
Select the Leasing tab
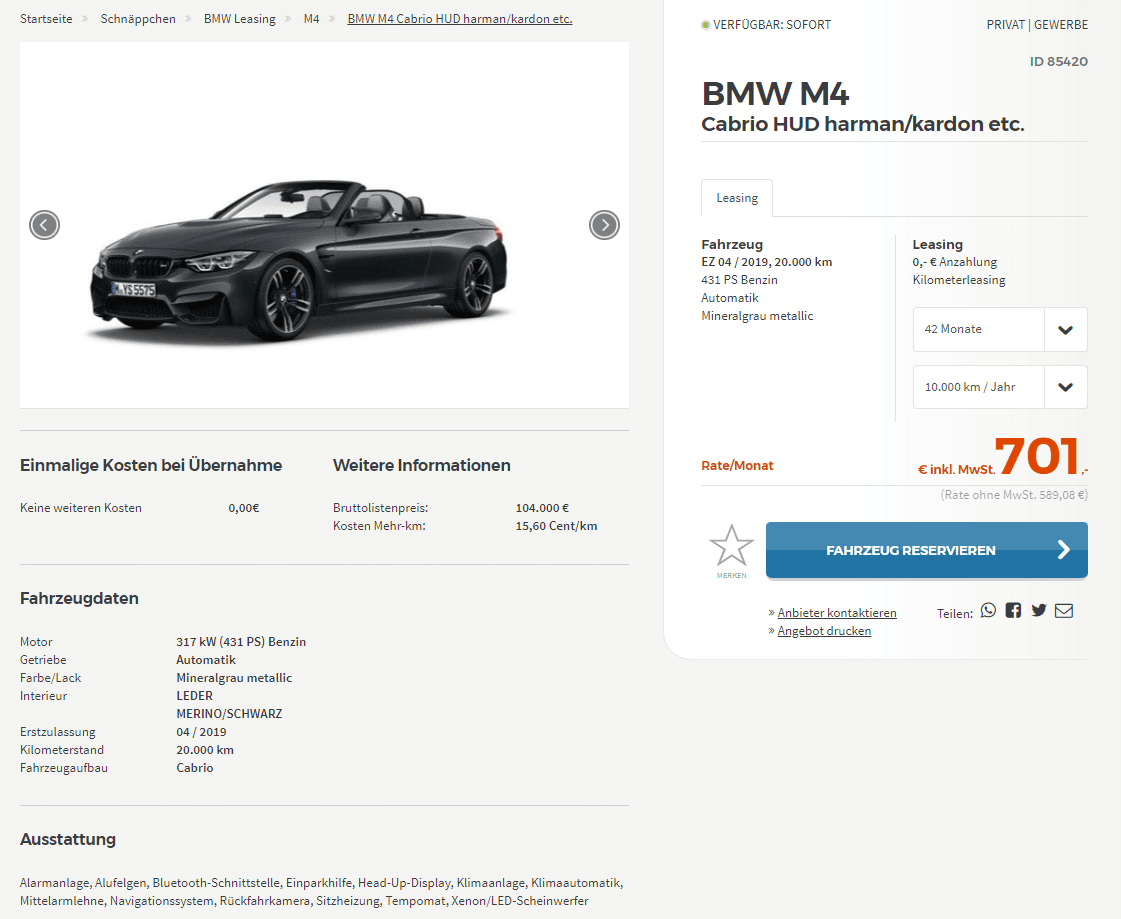point(736,198)
